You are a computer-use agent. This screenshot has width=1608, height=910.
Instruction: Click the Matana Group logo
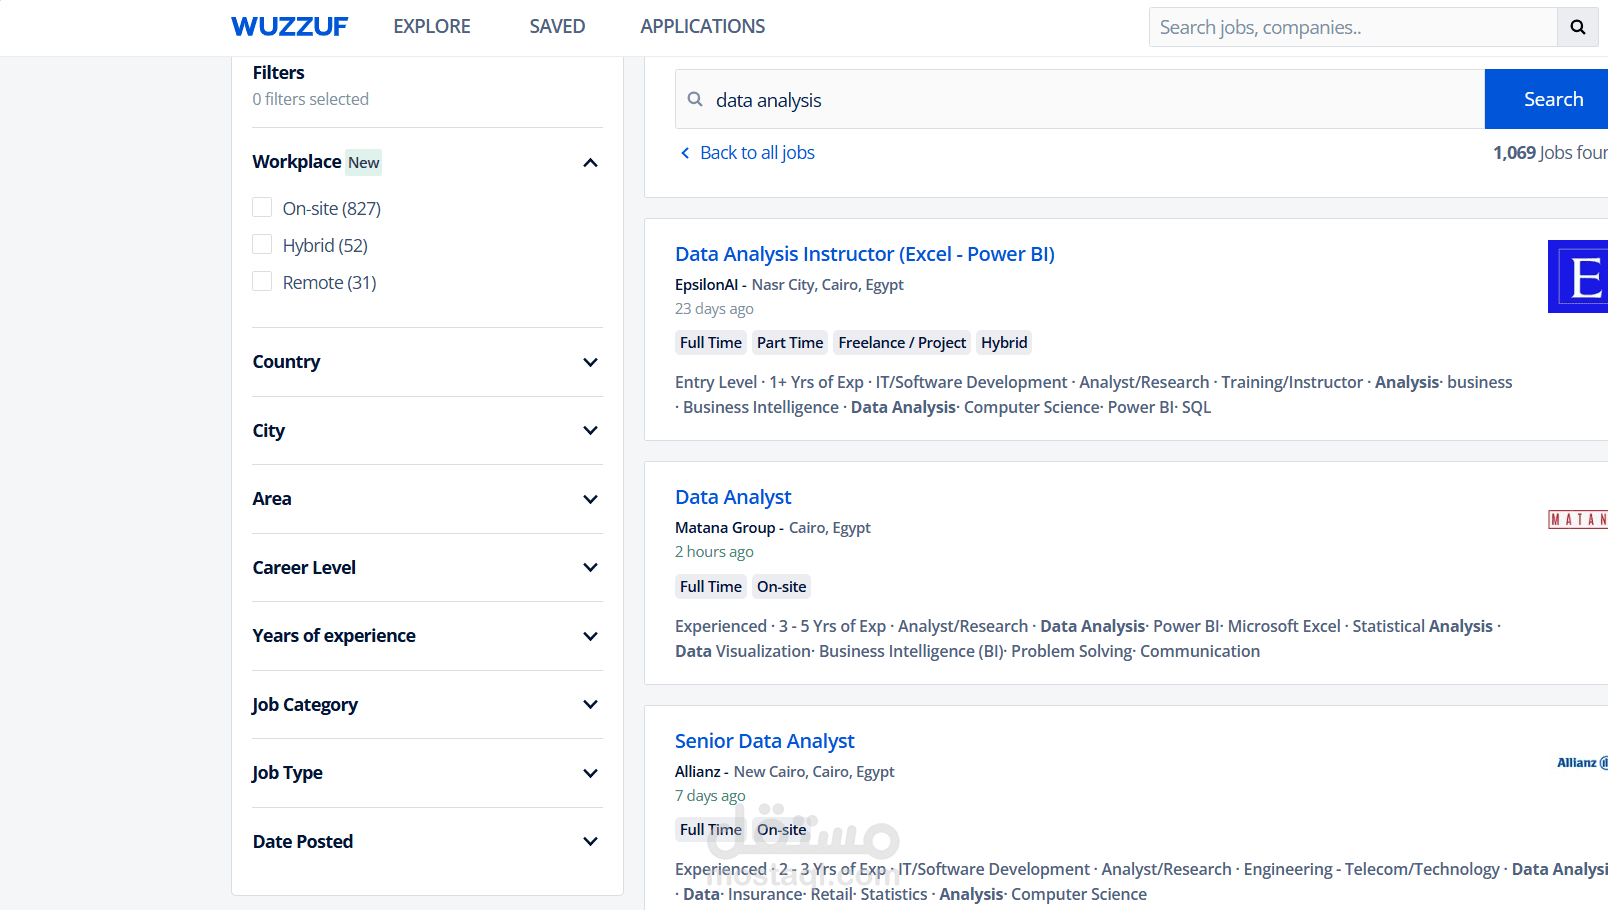[1585, 519]
